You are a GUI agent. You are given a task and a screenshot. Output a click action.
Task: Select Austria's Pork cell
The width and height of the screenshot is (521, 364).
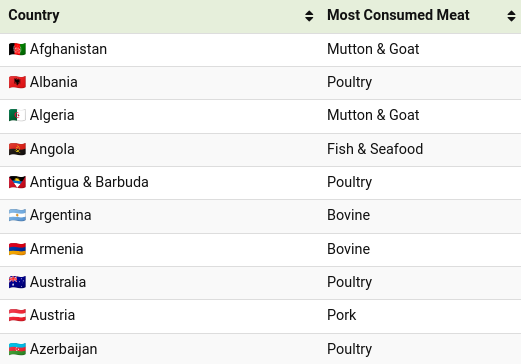[420, 316]
